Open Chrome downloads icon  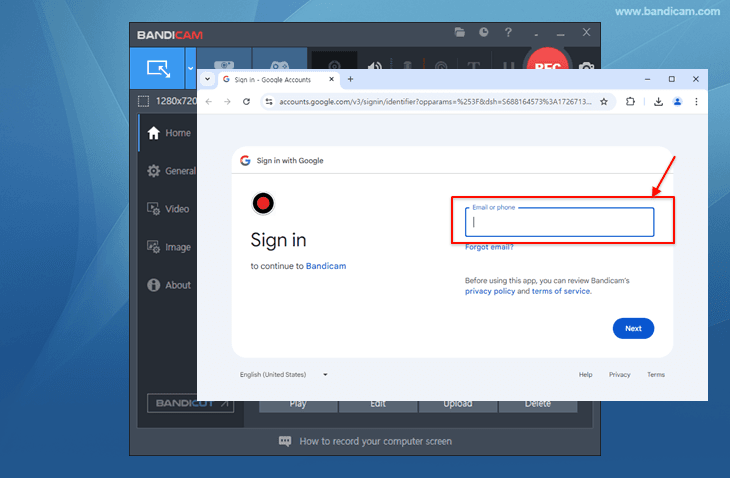click(x=658, y=101)
